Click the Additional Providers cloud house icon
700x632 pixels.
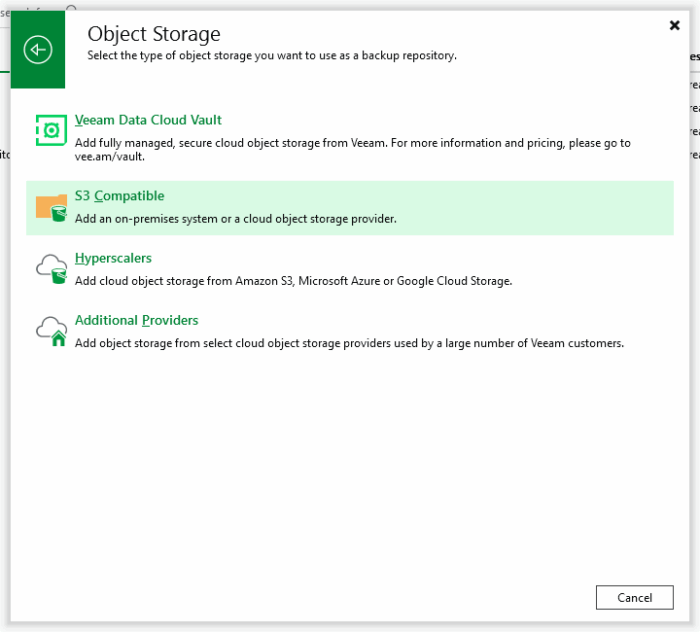point(51,331)
